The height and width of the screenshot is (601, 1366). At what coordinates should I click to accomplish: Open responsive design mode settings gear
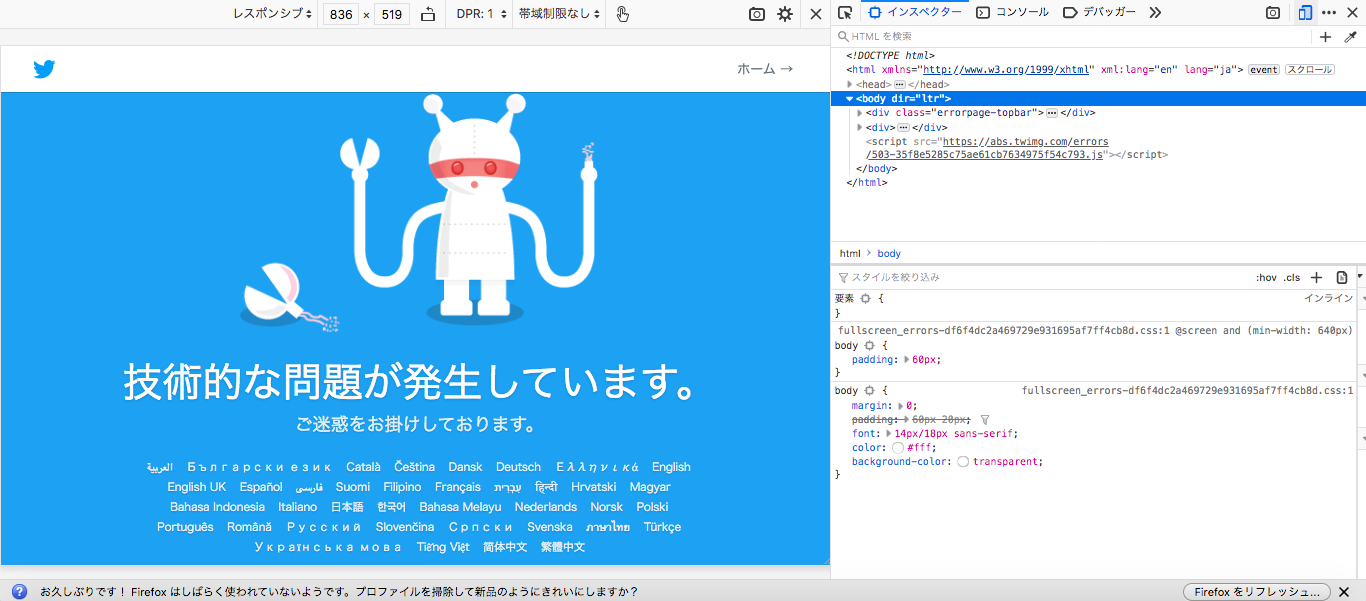coord(785,14)
